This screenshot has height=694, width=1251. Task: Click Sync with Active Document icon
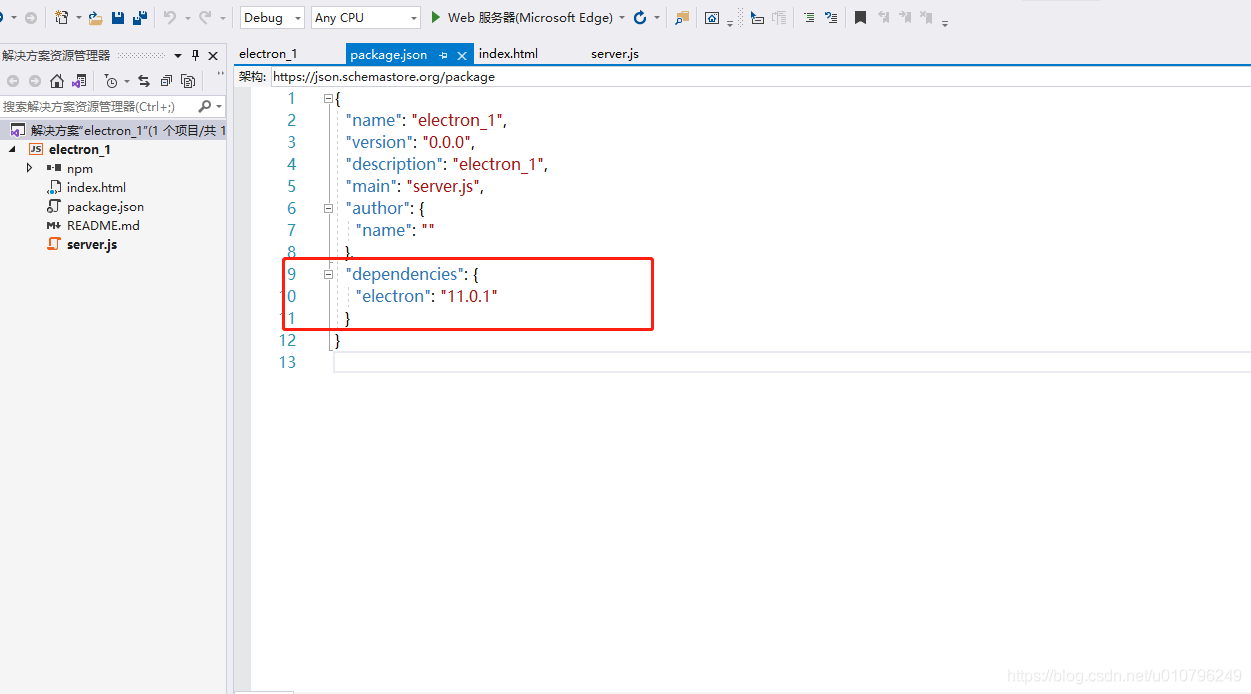pyautogui.click(x=144, y=81)
